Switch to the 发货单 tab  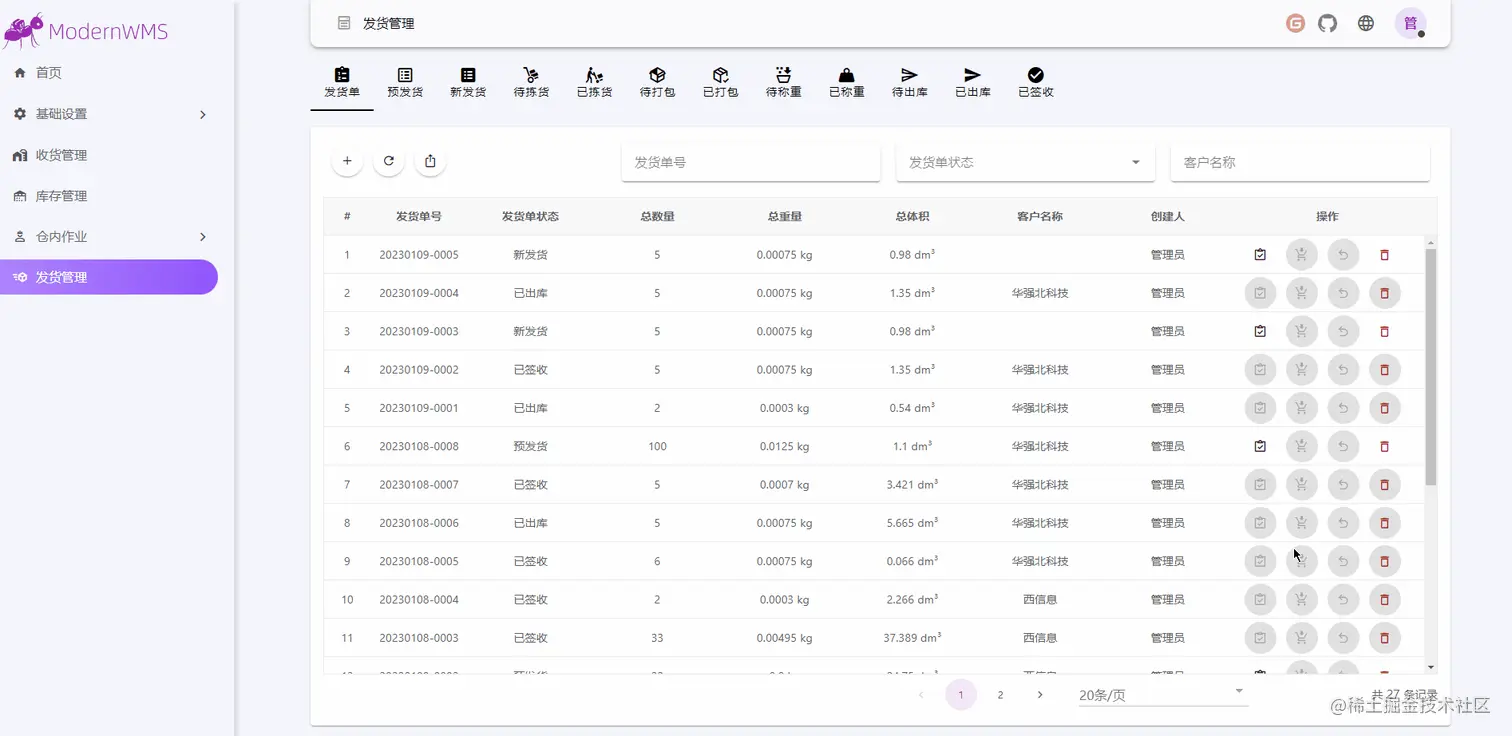[342, 84]
